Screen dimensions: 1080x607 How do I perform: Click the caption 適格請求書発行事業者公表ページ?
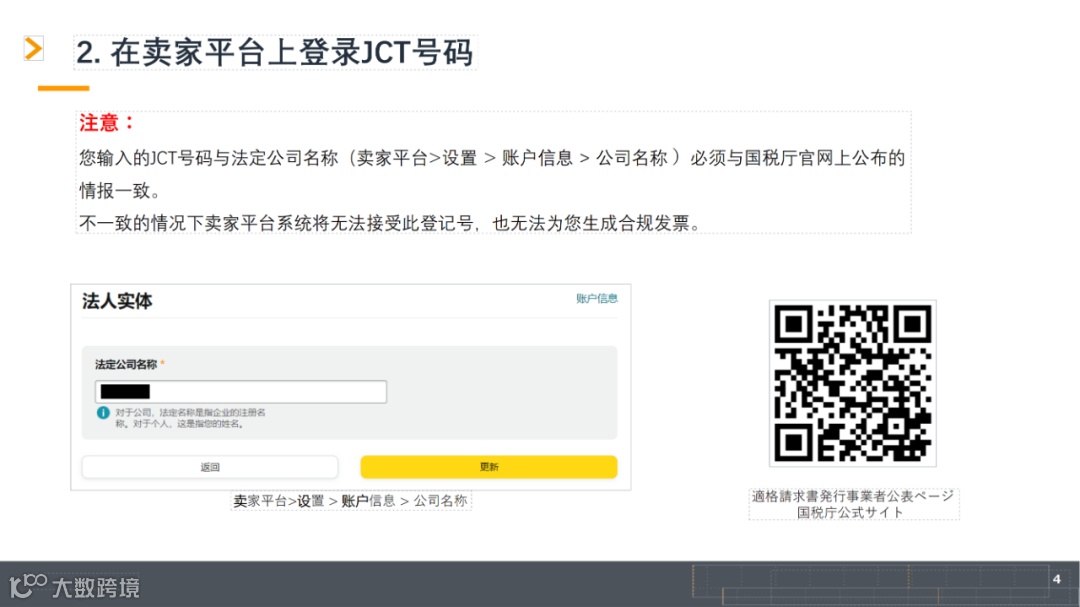coord(853,496)
